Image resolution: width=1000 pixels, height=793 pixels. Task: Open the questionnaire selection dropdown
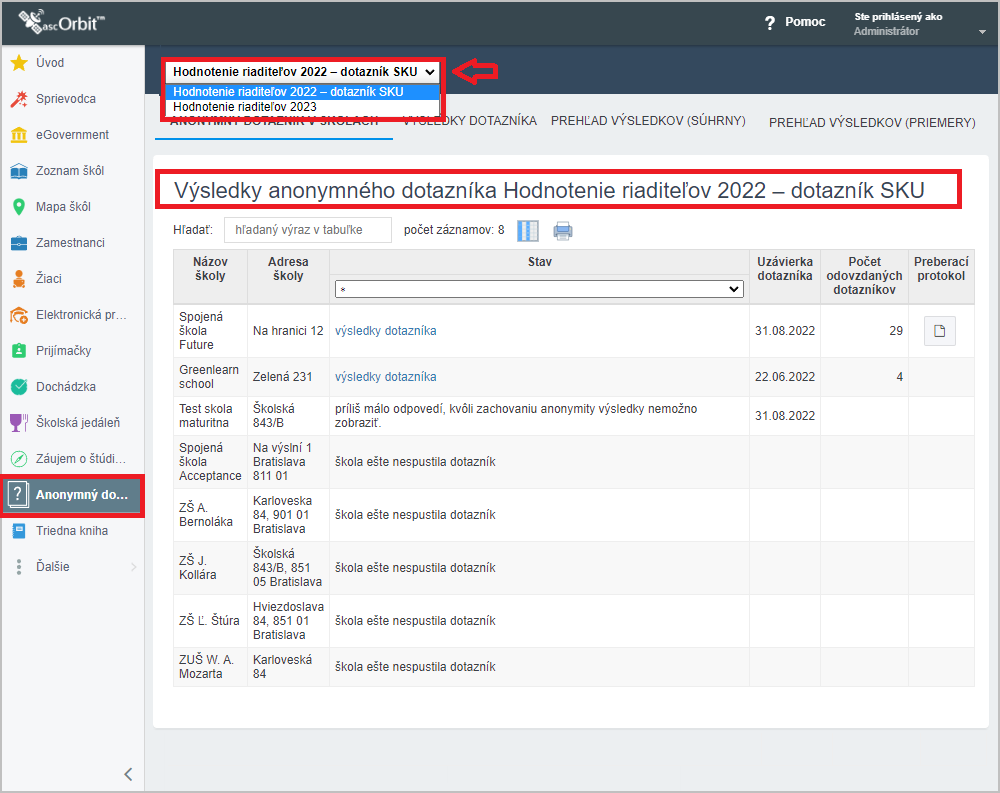tap(303, 72)
